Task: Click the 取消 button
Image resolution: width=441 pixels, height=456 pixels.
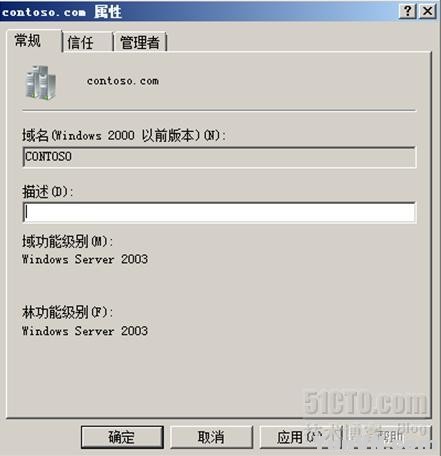Action: (x=211, y=437)
